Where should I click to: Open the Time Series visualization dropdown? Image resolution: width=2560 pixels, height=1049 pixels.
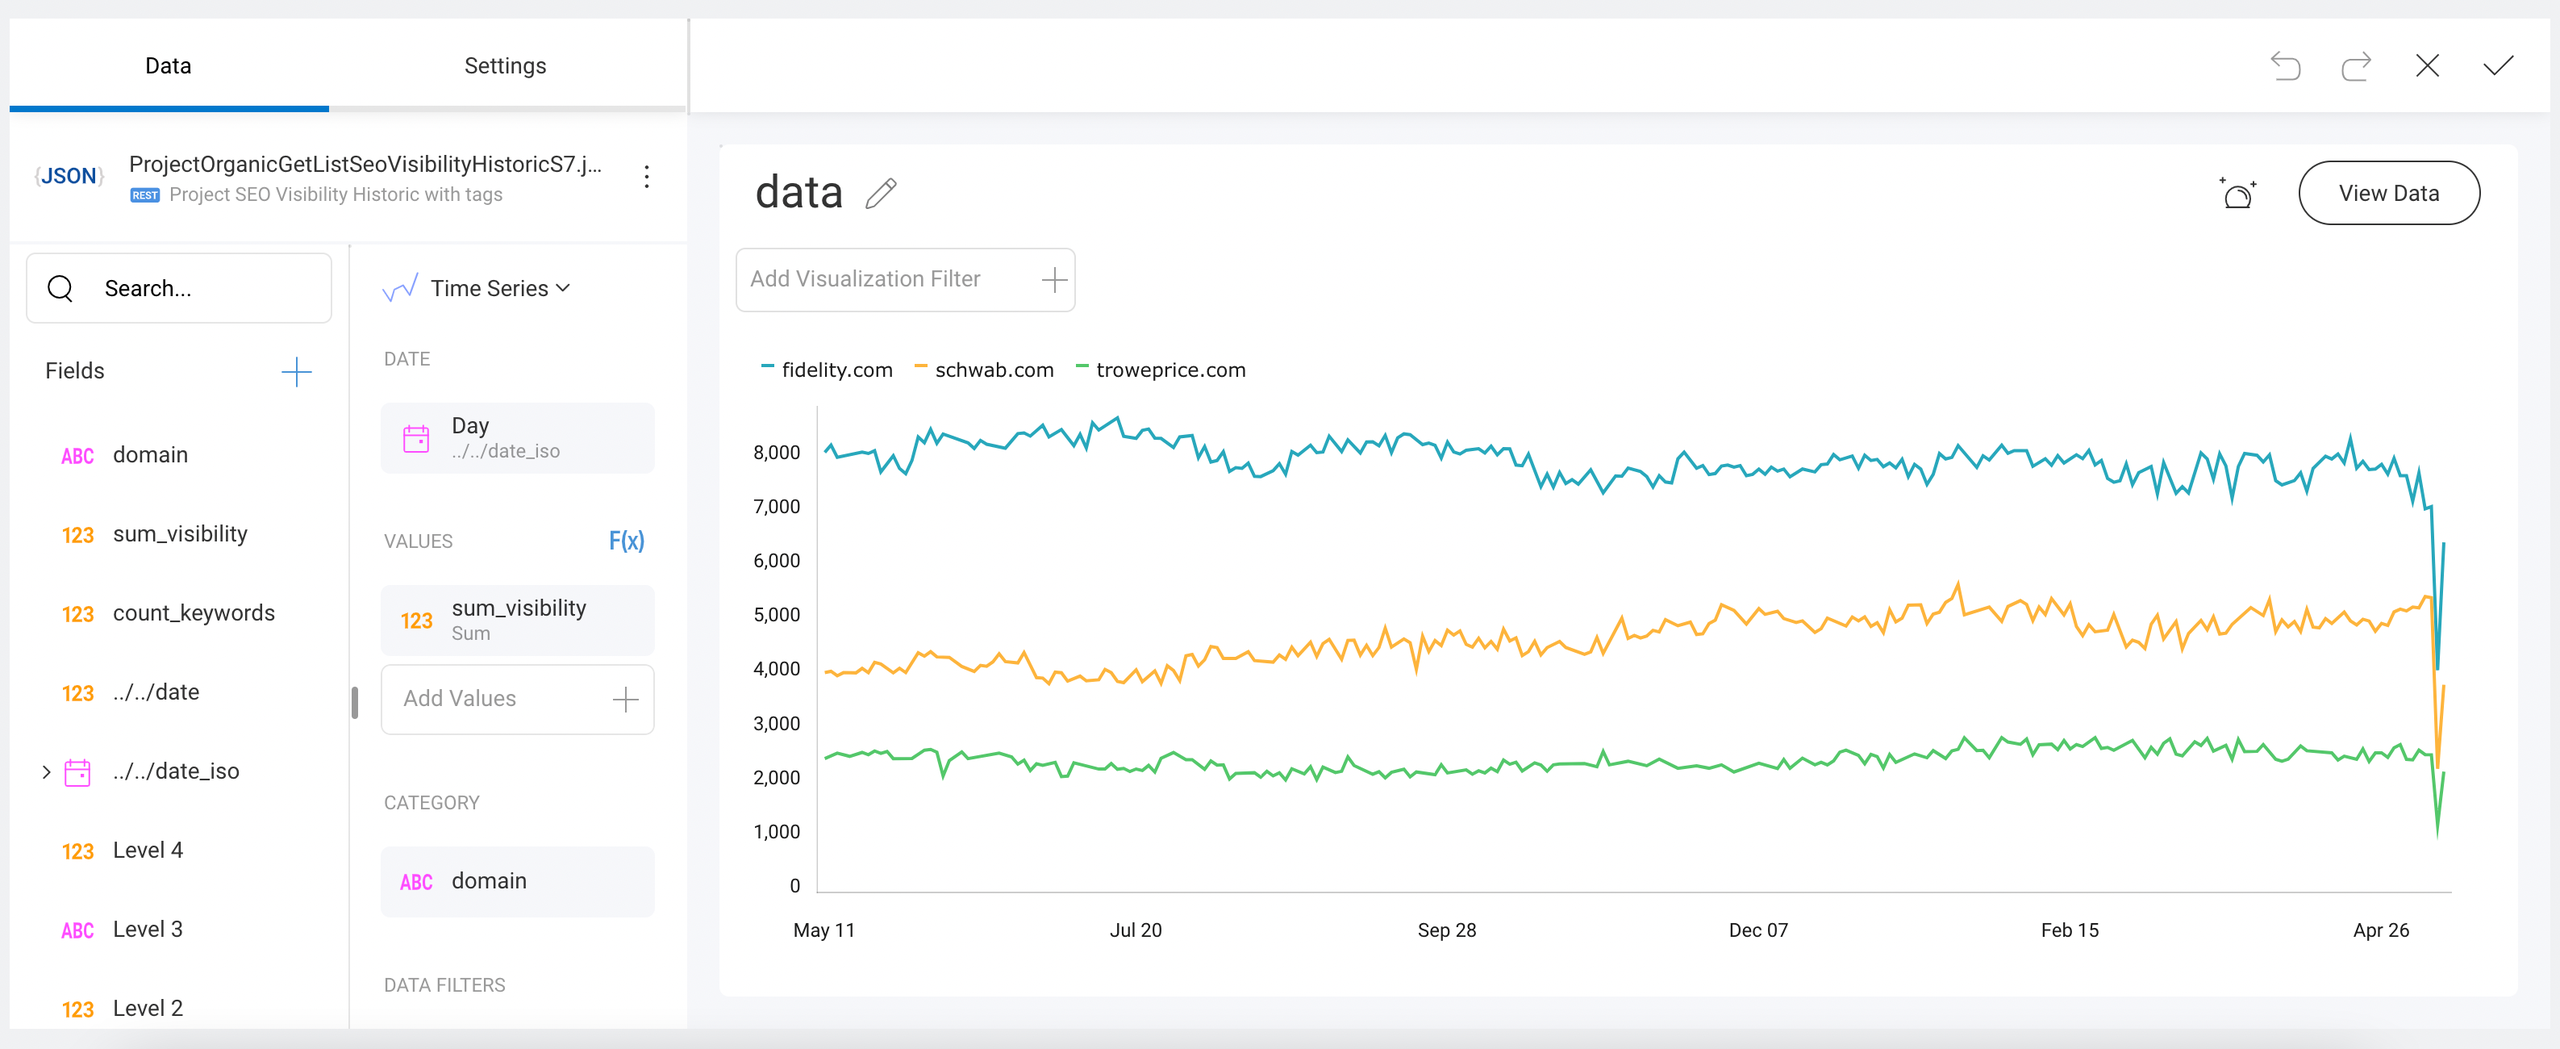[500, 288]
